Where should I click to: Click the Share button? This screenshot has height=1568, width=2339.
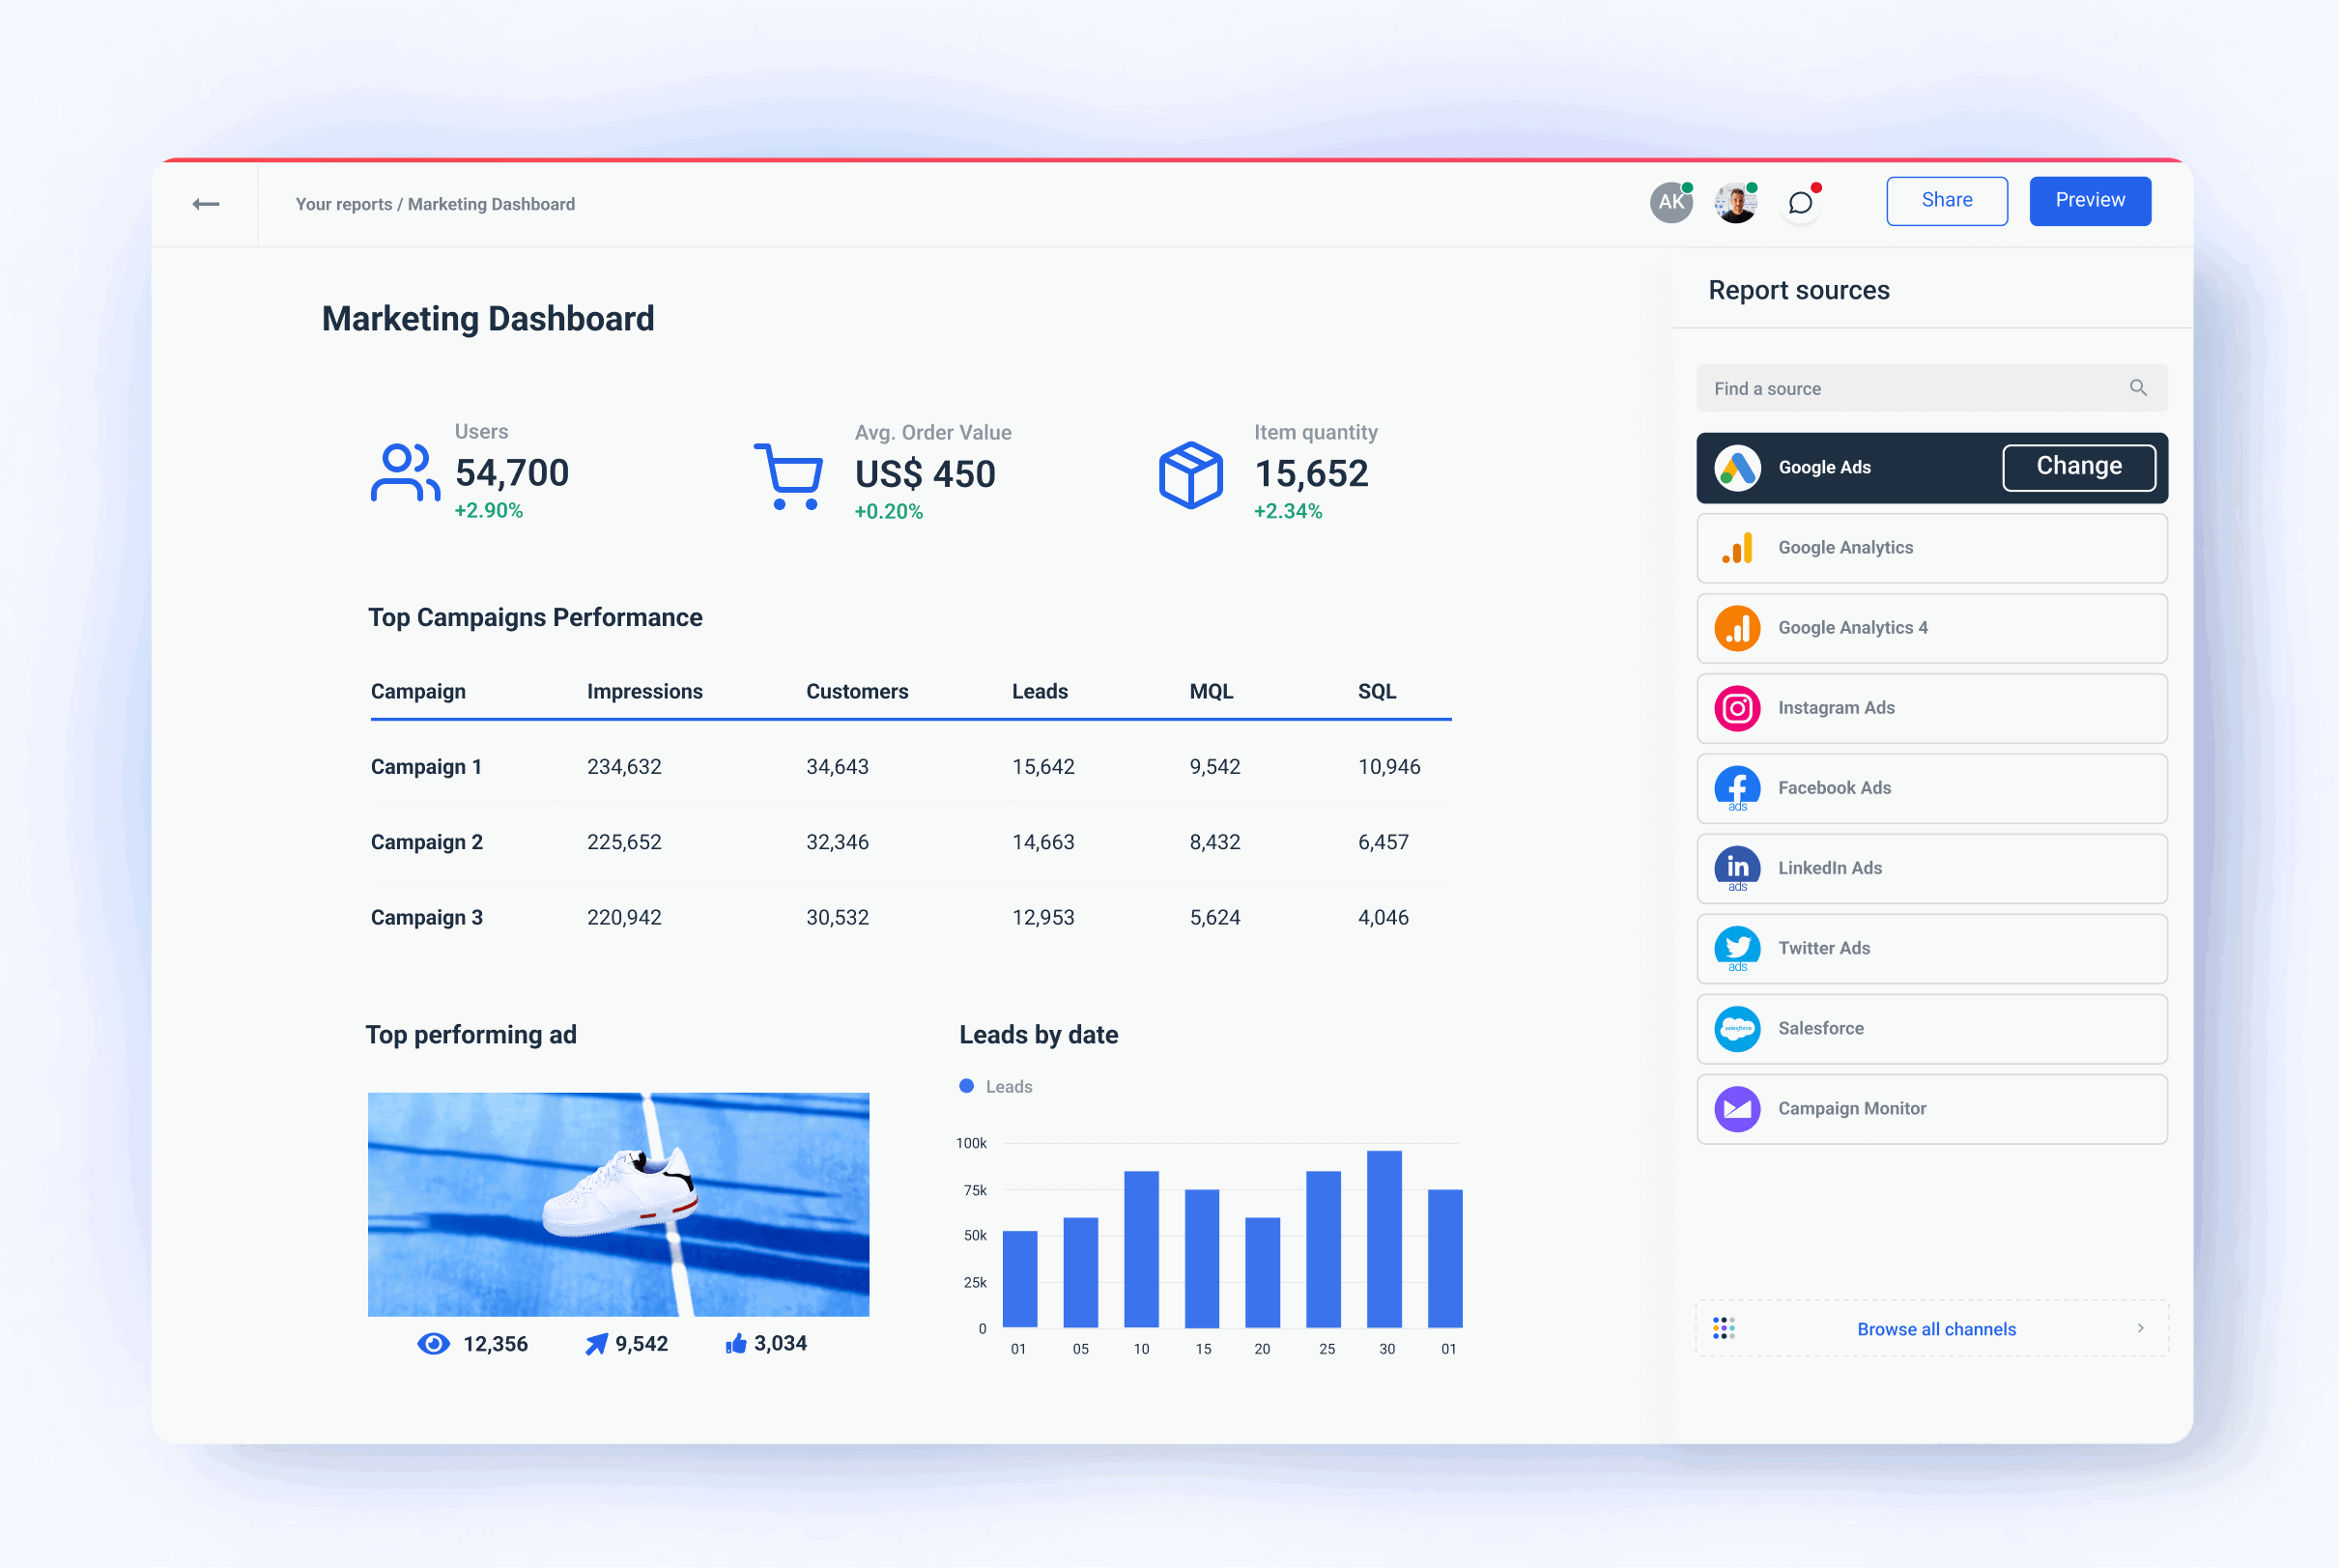pos(1946,200)
